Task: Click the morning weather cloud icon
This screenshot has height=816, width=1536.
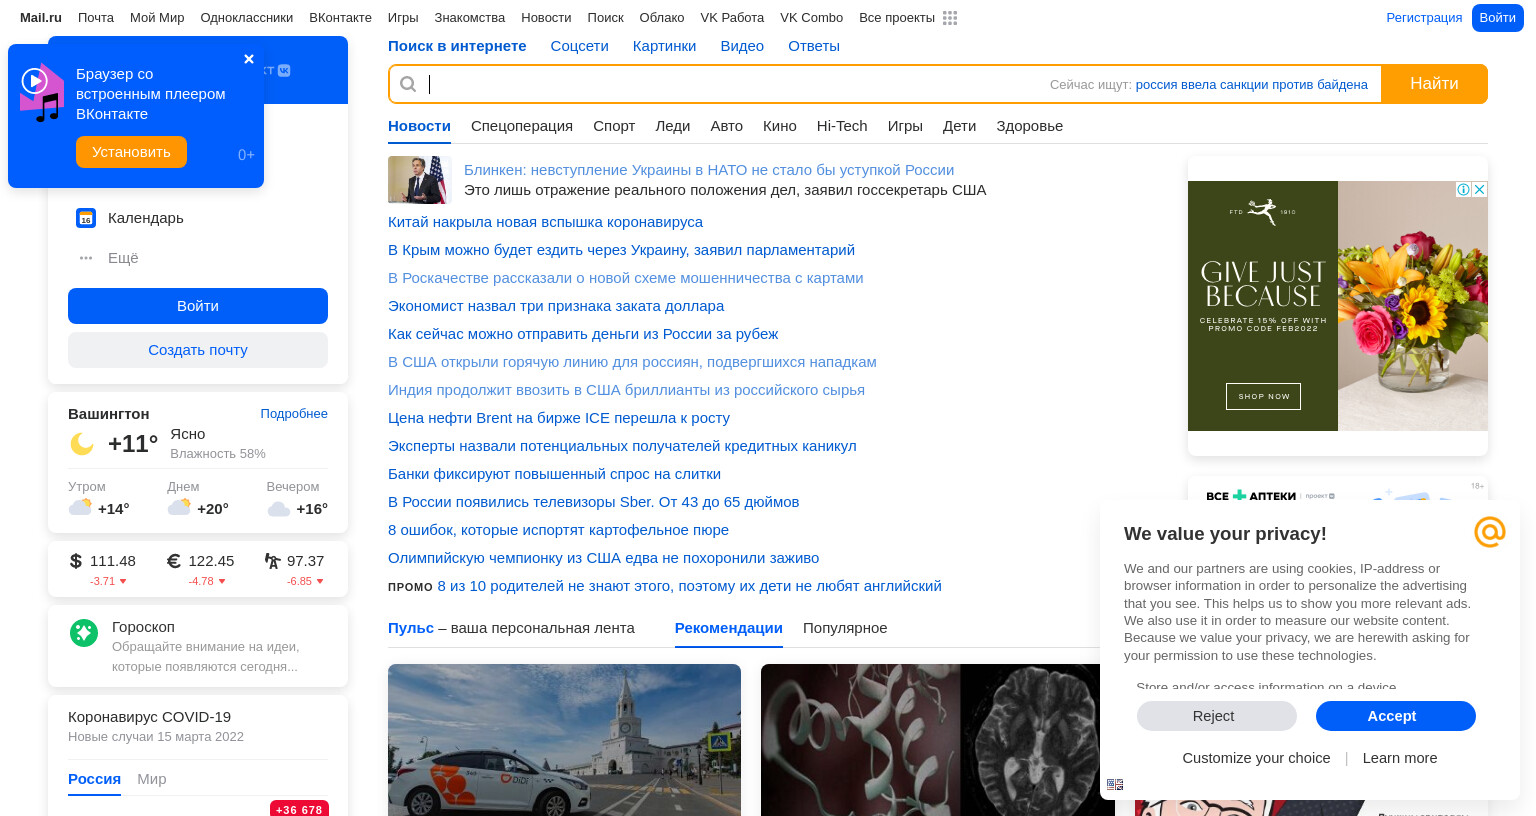Action: (80, 507)
